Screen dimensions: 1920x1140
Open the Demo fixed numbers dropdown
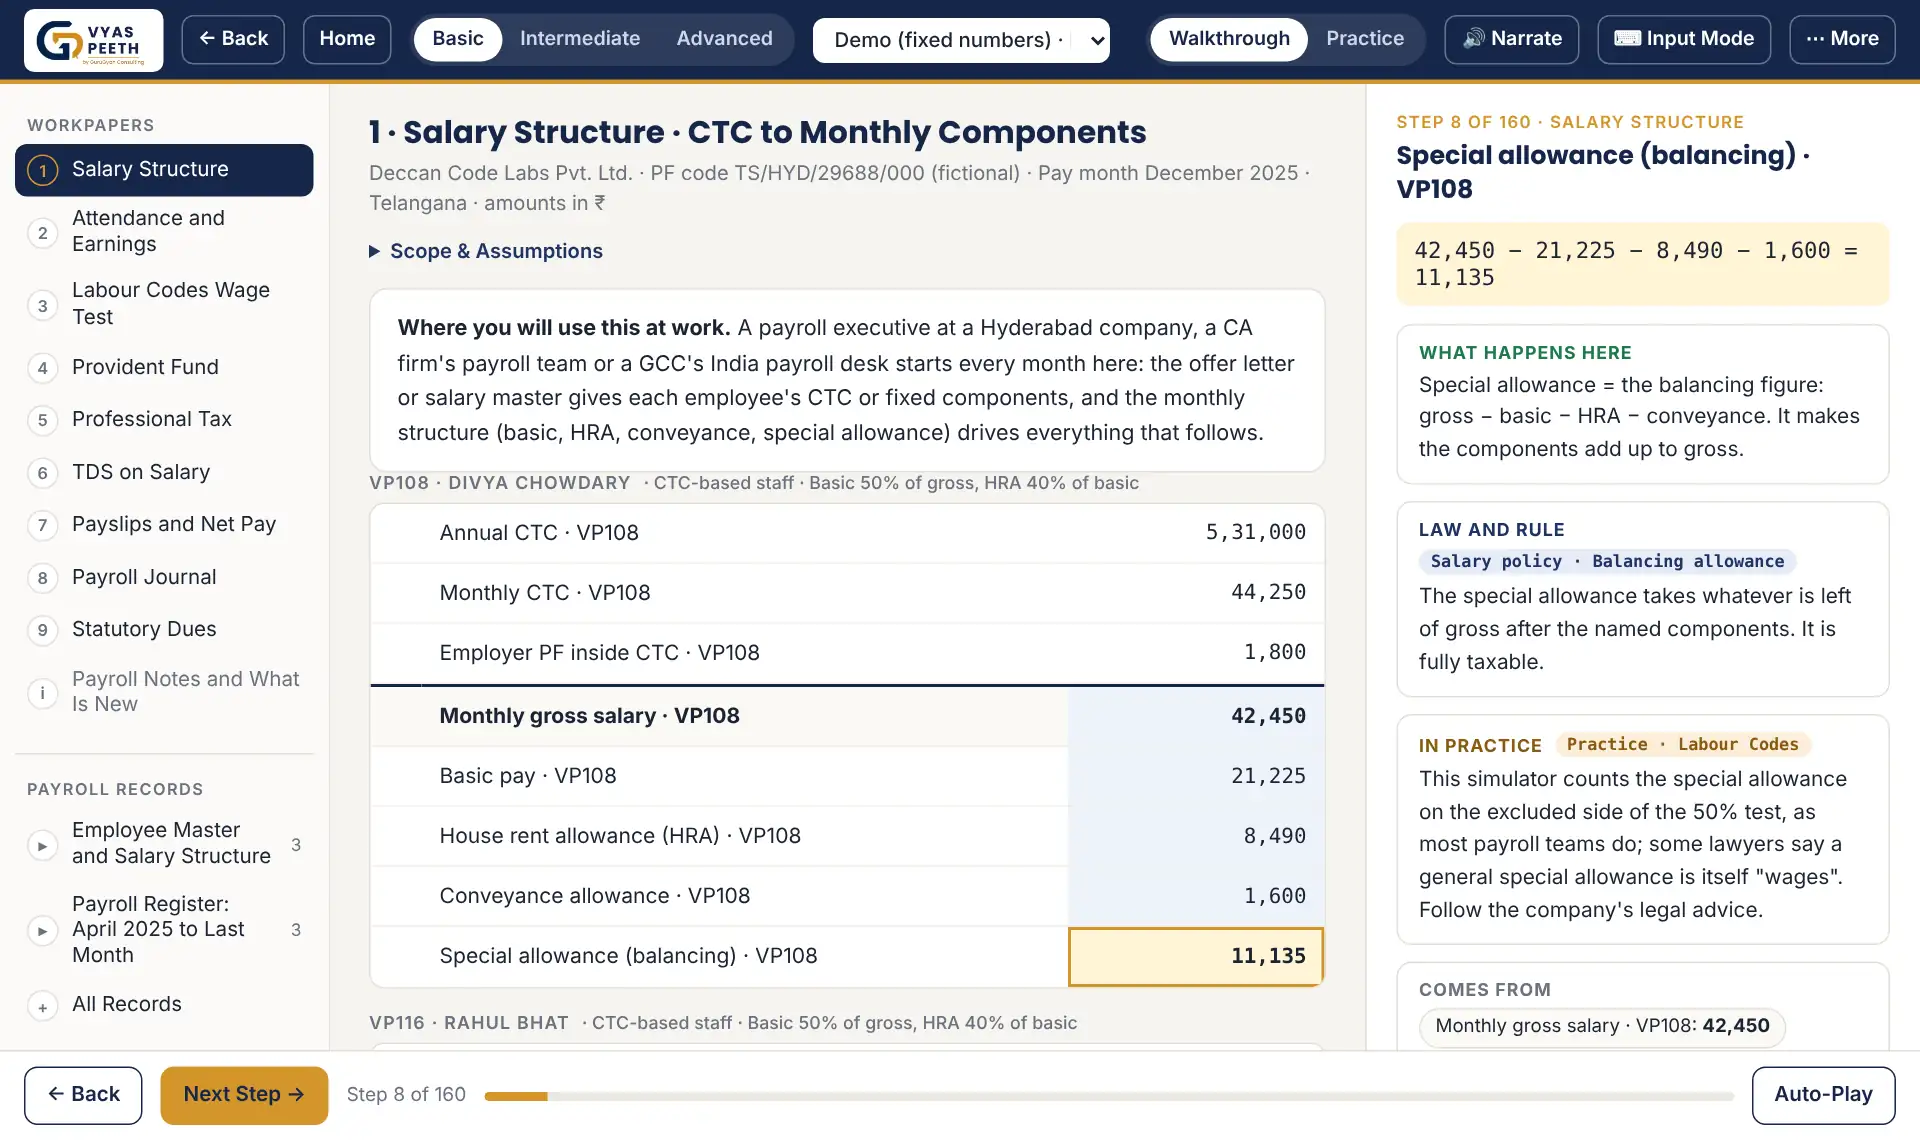click(961, 40)
